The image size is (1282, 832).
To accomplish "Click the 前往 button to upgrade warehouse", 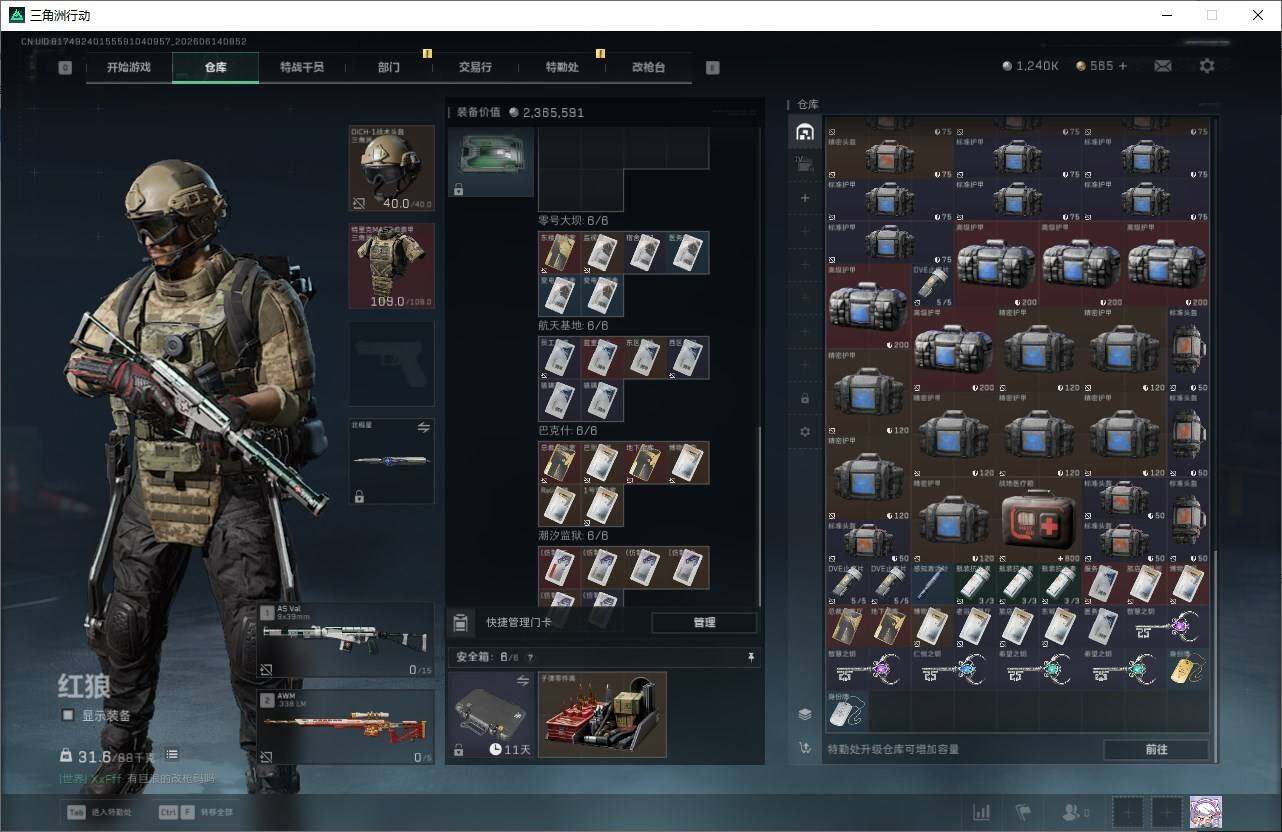I will coord(1156,749).
